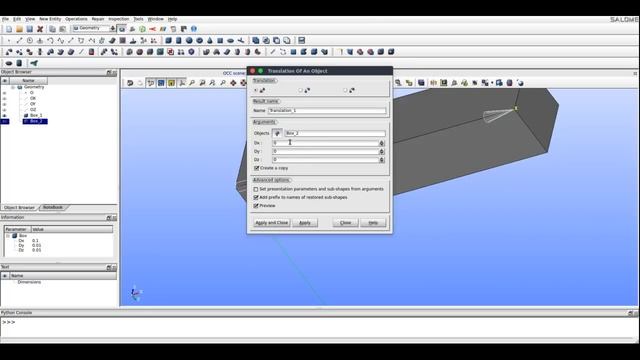Click the Dy spin arrows
Image resolution: width=640 pixels, height=360 pixels.
click(x=382, y=151)
